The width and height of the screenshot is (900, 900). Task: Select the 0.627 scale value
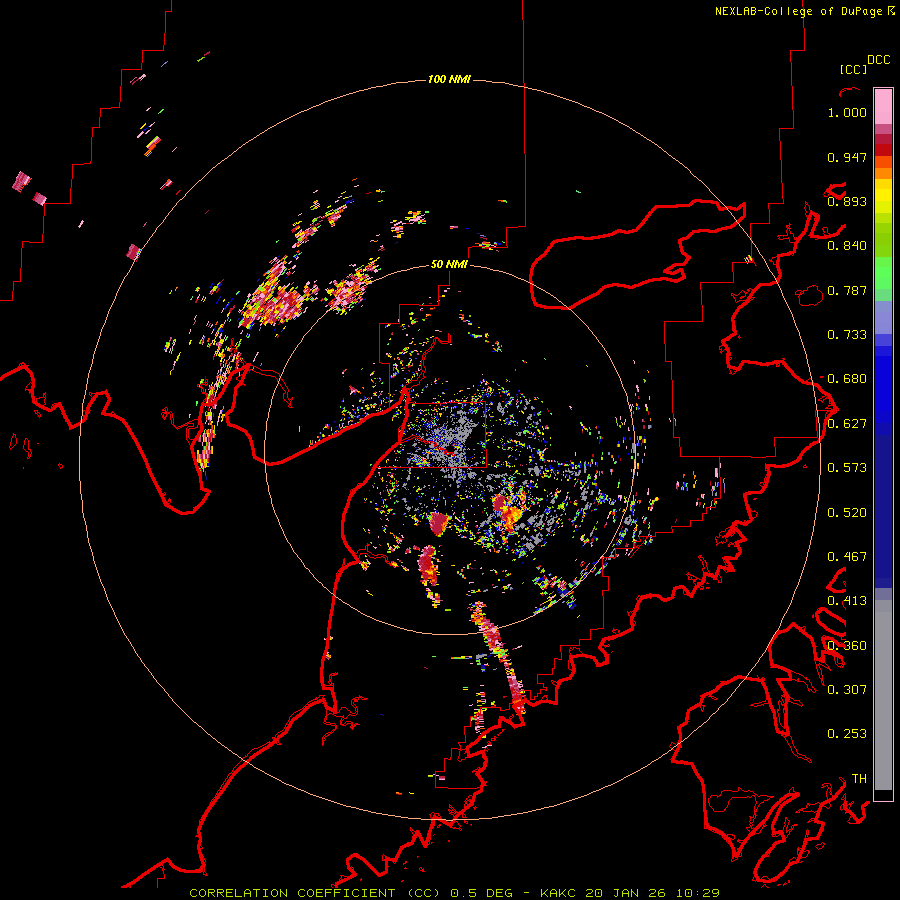(847, 424)
